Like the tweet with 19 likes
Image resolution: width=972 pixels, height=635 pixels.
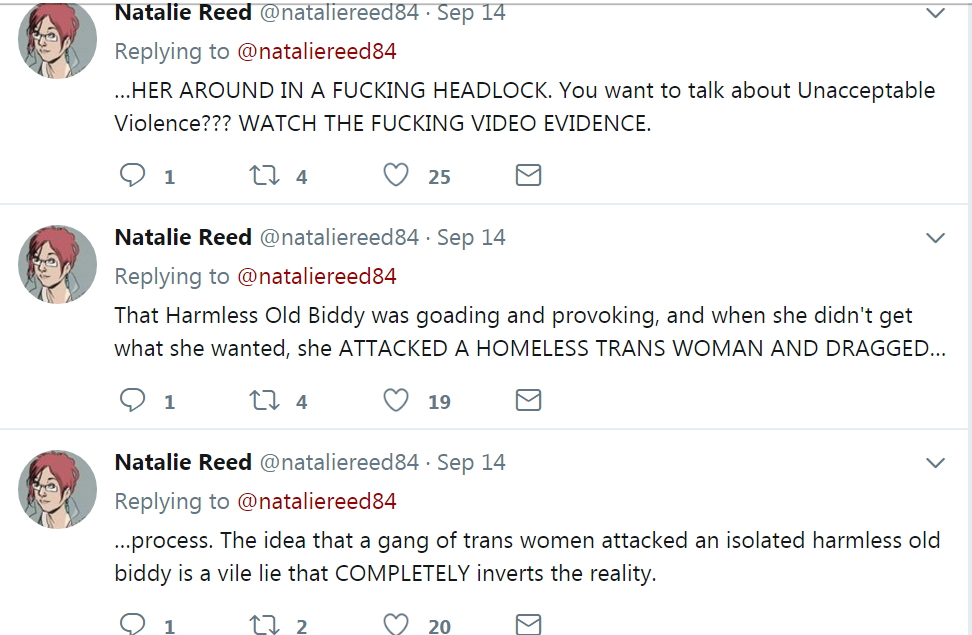click(x=396, y=401)
